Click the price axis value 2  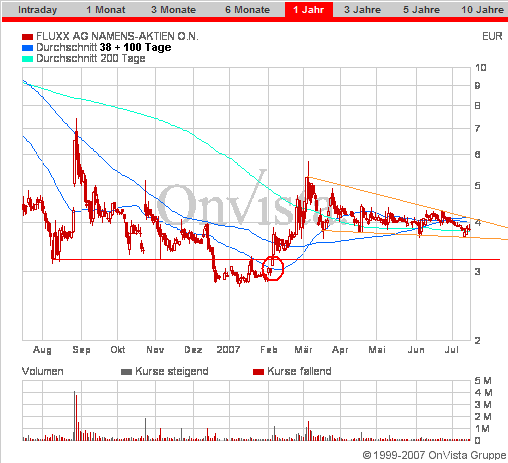tap(477, 340)
